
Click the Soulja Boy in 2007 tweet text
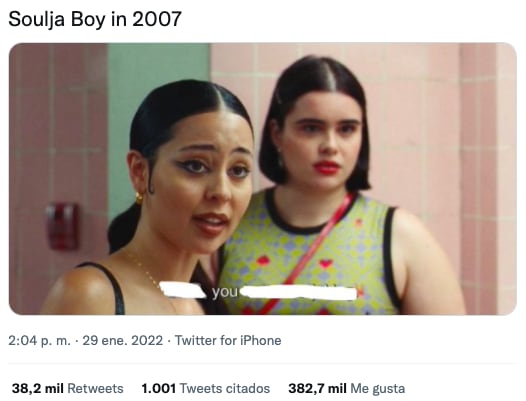95,19
